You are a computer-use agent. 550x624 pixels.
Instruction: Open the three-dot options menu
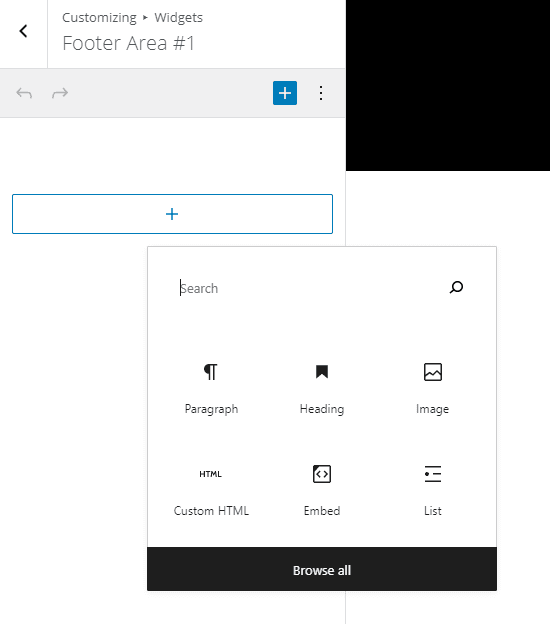[321, 93]
